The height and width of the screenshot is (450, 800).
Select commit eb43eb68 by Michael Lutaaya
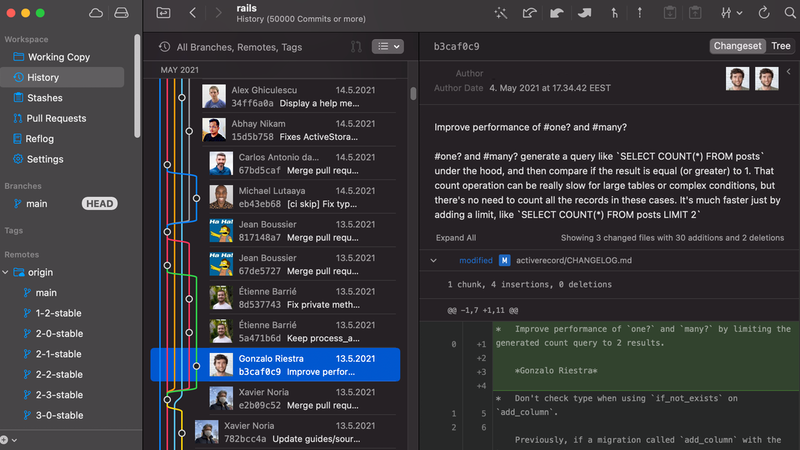point(302,197)
